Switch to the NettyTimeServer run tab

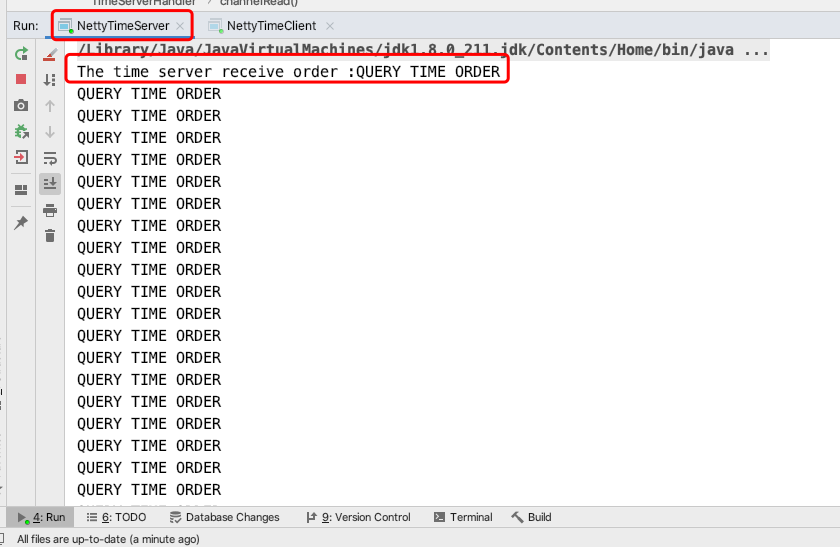(123, 26)
